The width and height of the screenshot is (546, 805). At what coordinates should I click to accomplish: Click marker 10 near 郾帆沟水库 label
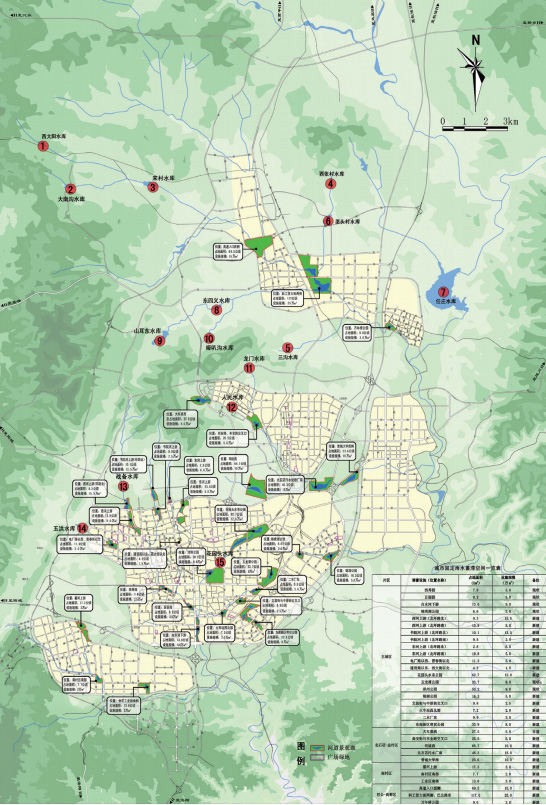(208, 338)
